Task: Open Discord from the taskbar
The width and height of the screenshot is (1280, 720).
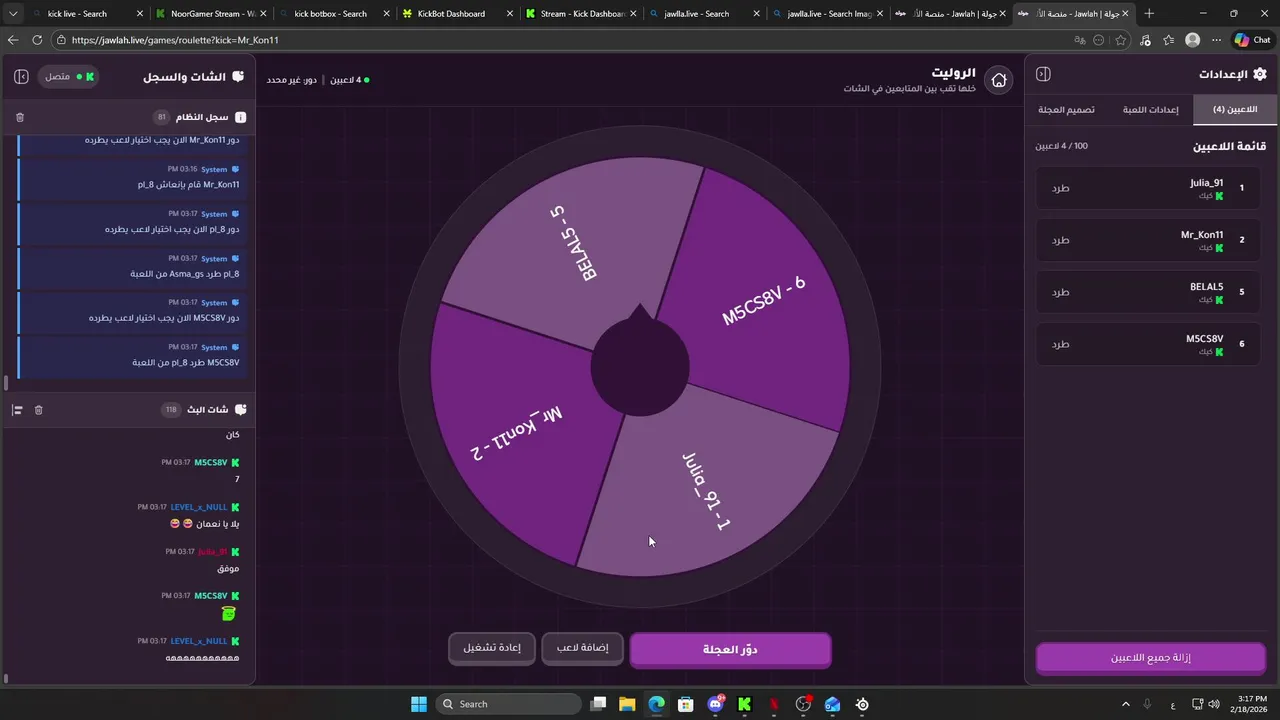Action: tap(716, 704)
